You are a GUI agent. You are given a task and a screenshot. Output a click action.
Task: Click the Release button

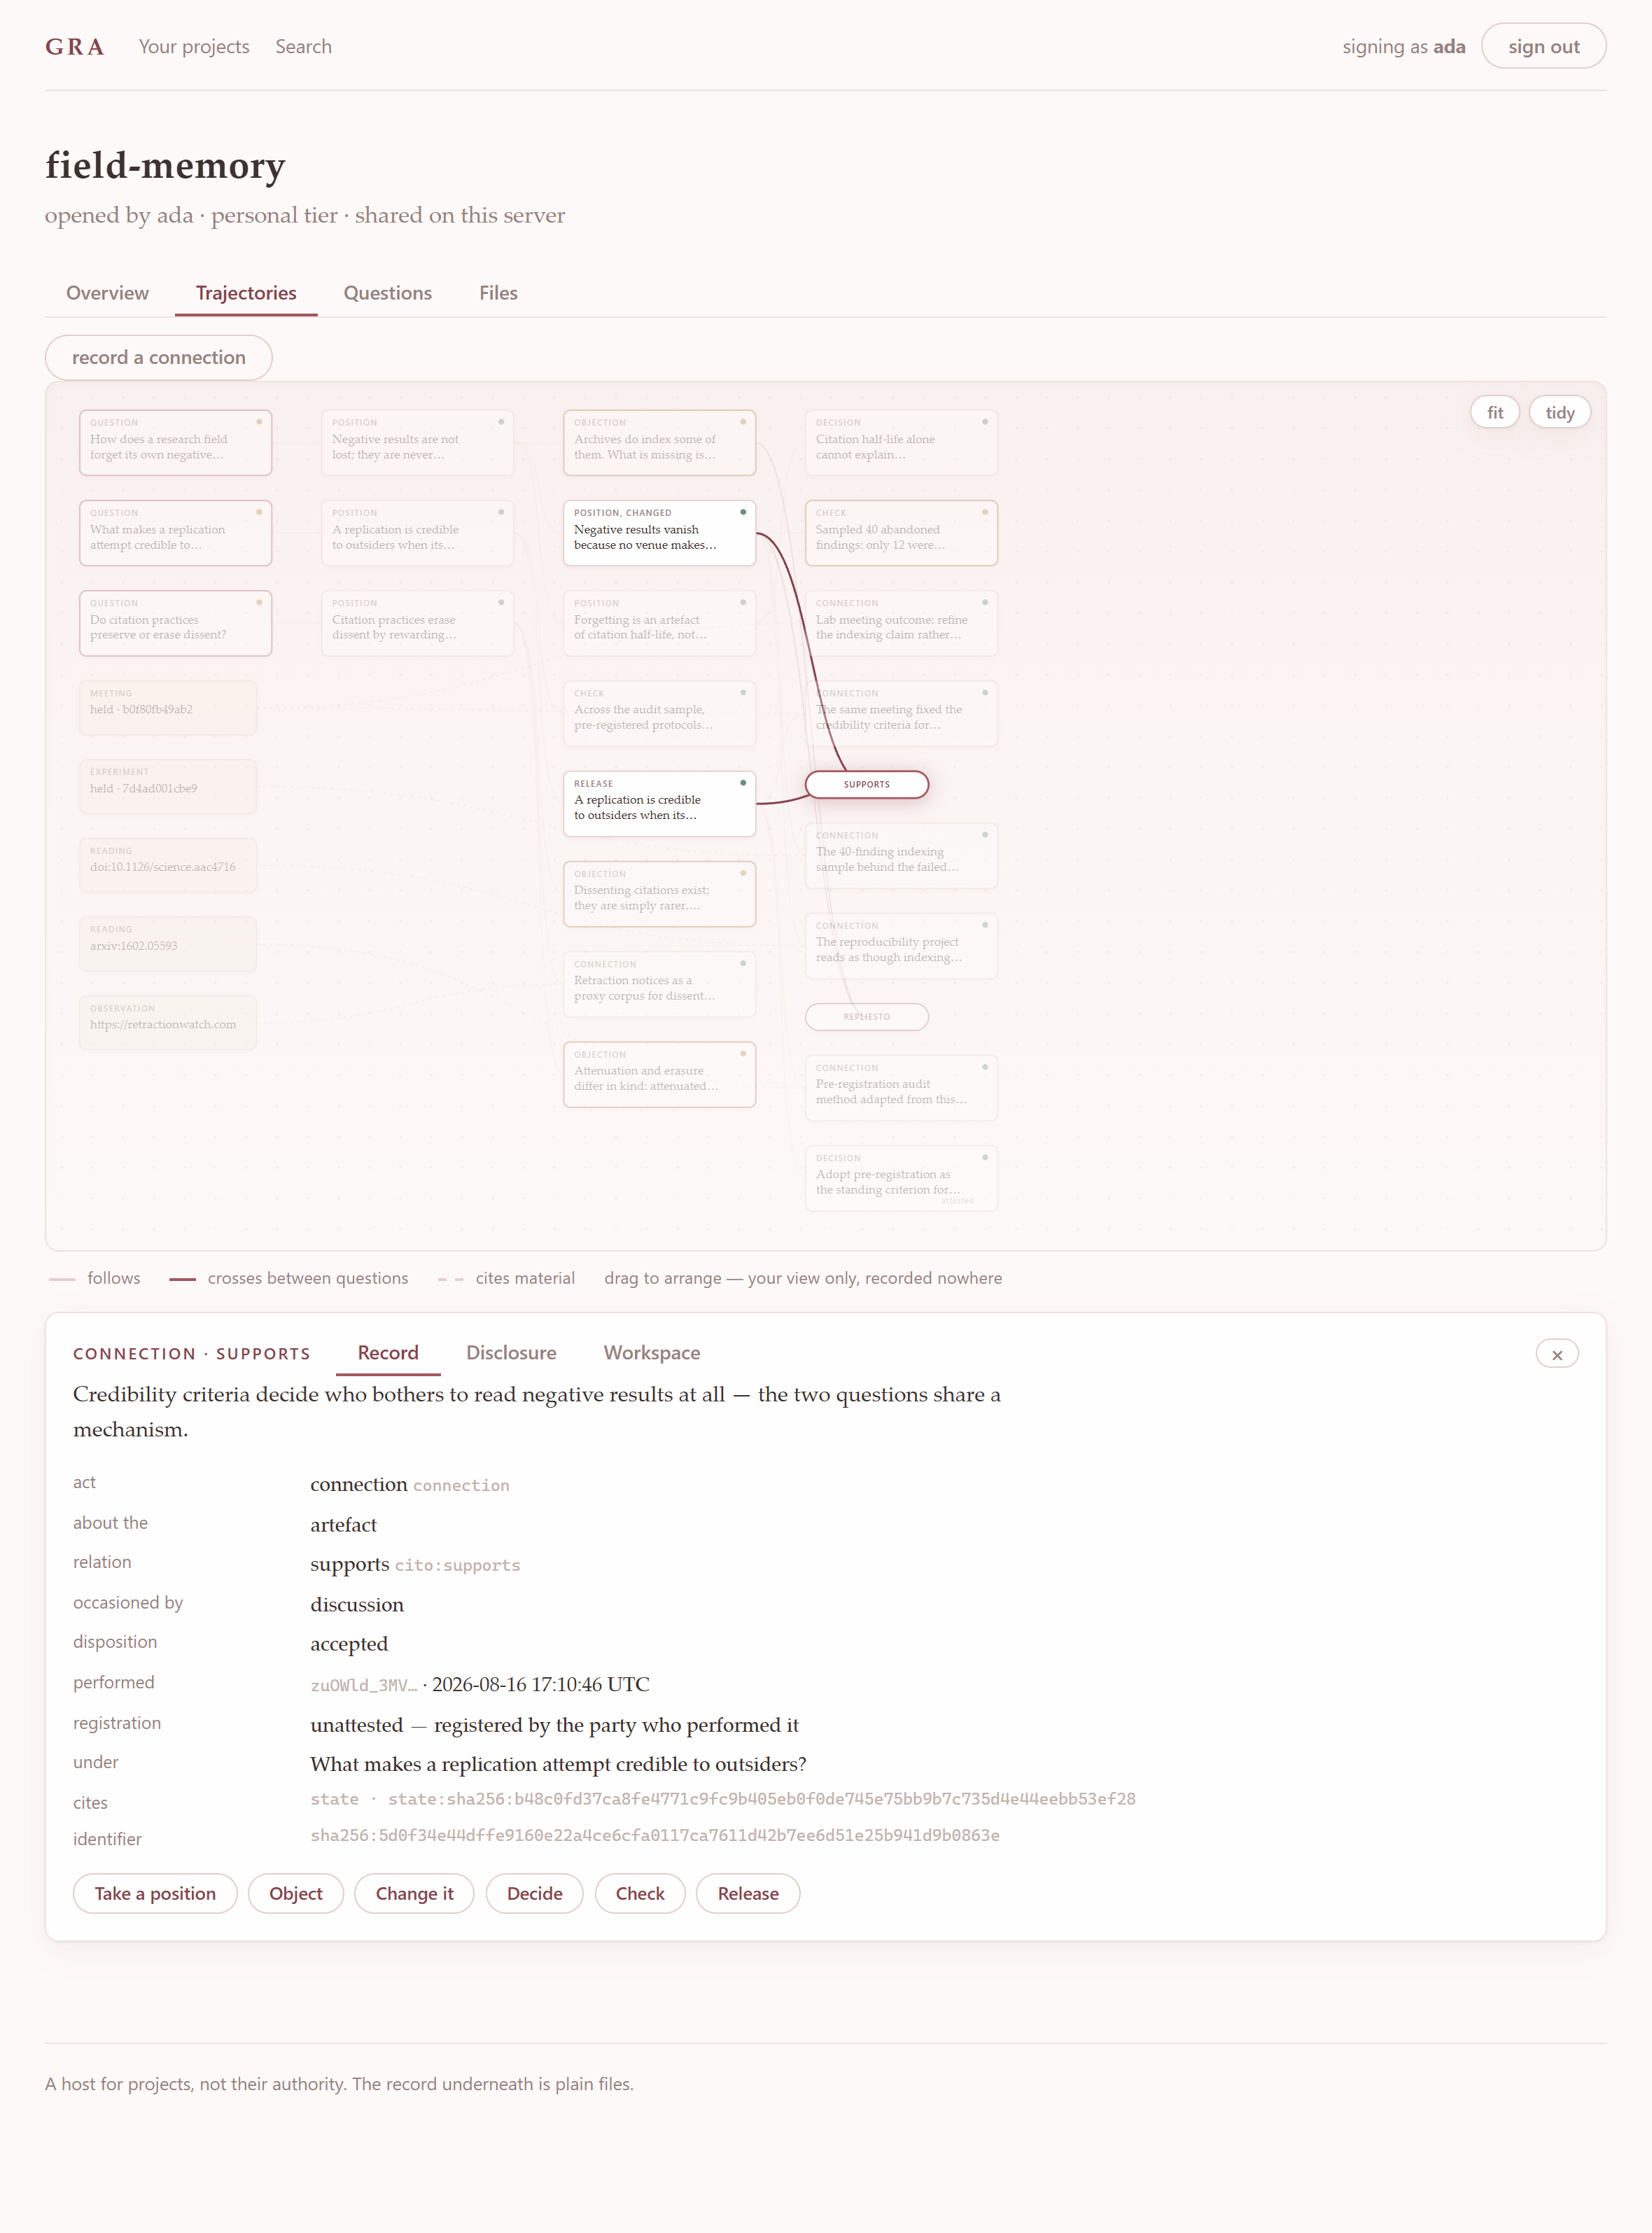pos(748,1894)
